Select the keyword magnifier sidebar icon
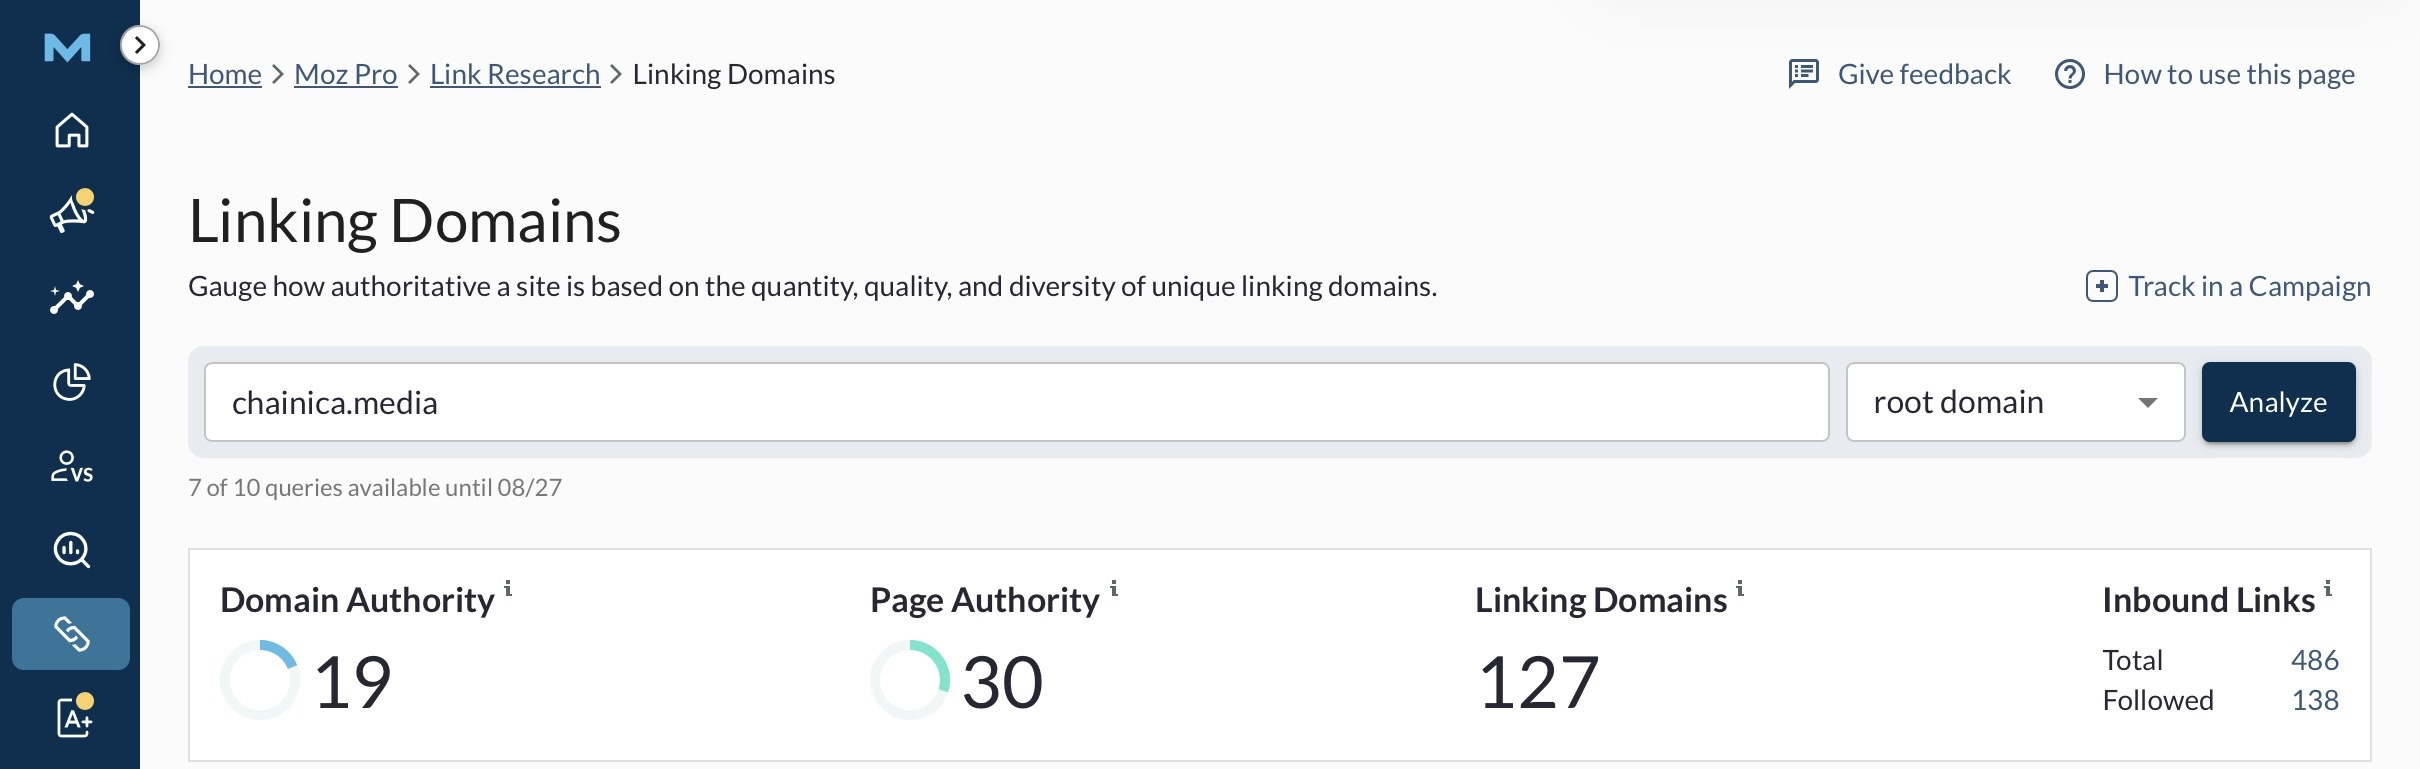 point(71,550)
